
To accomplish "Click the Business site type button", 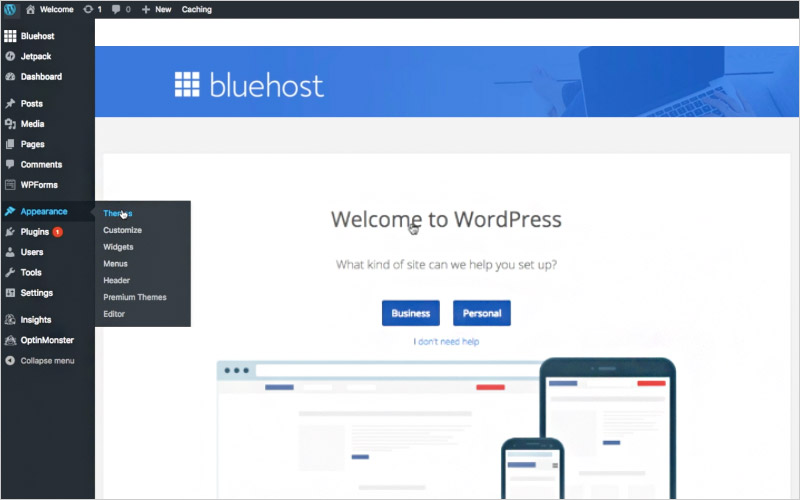I will (x=410, y=313).
